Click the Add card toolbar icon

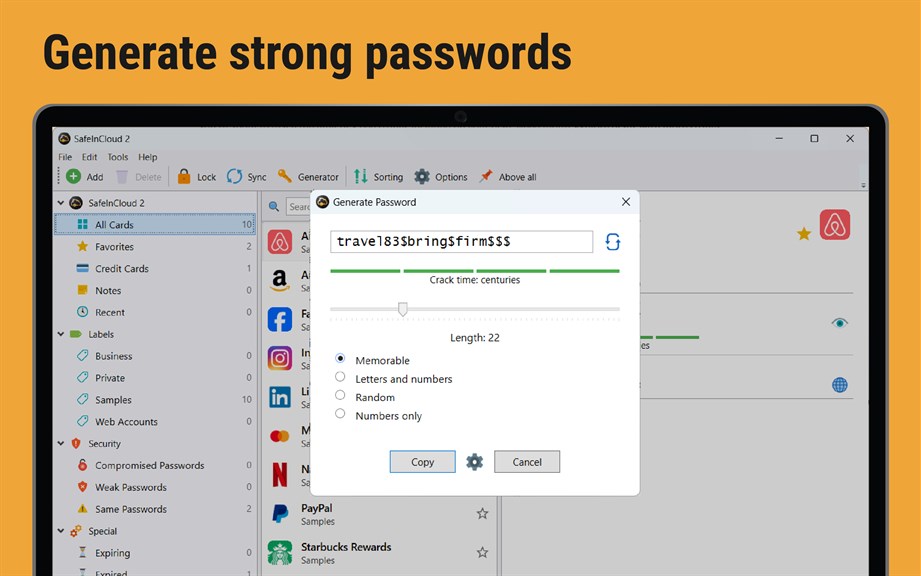click(x=73, y=176)
